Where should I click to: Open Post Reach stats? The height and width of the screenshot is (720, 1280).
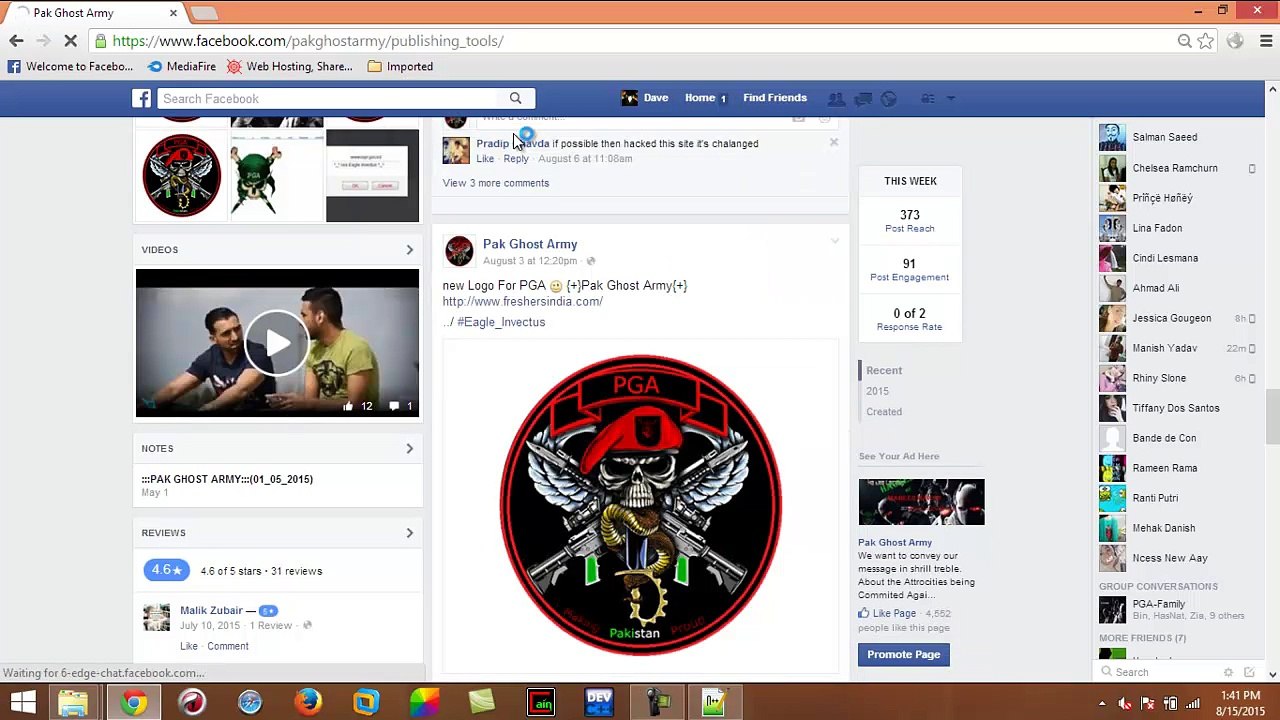click(910, 221)
